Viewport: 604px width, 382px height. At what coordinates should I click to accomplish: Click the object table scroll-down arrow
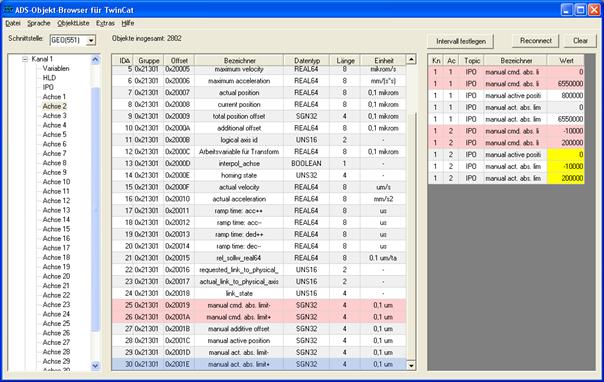tap(411, 365)
